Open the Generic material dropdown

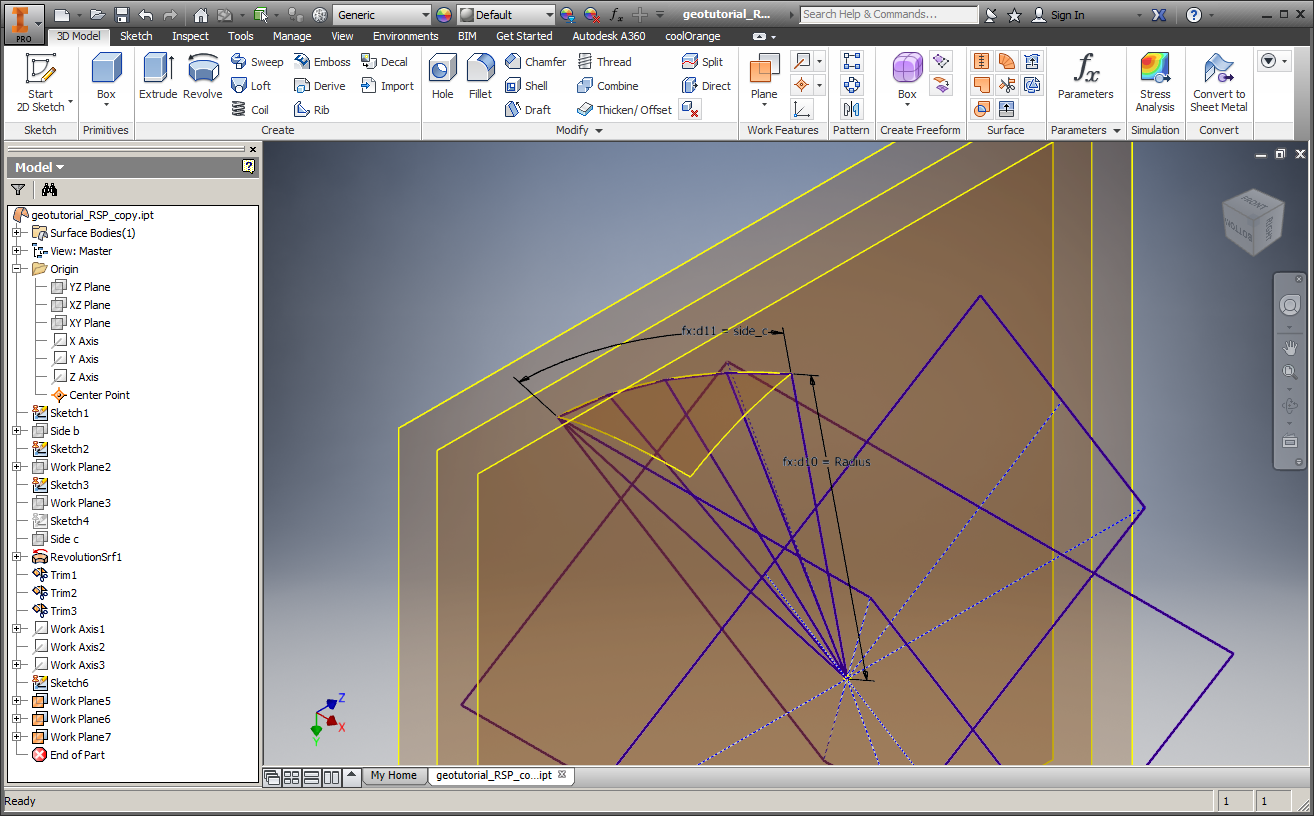pos(425,15)
